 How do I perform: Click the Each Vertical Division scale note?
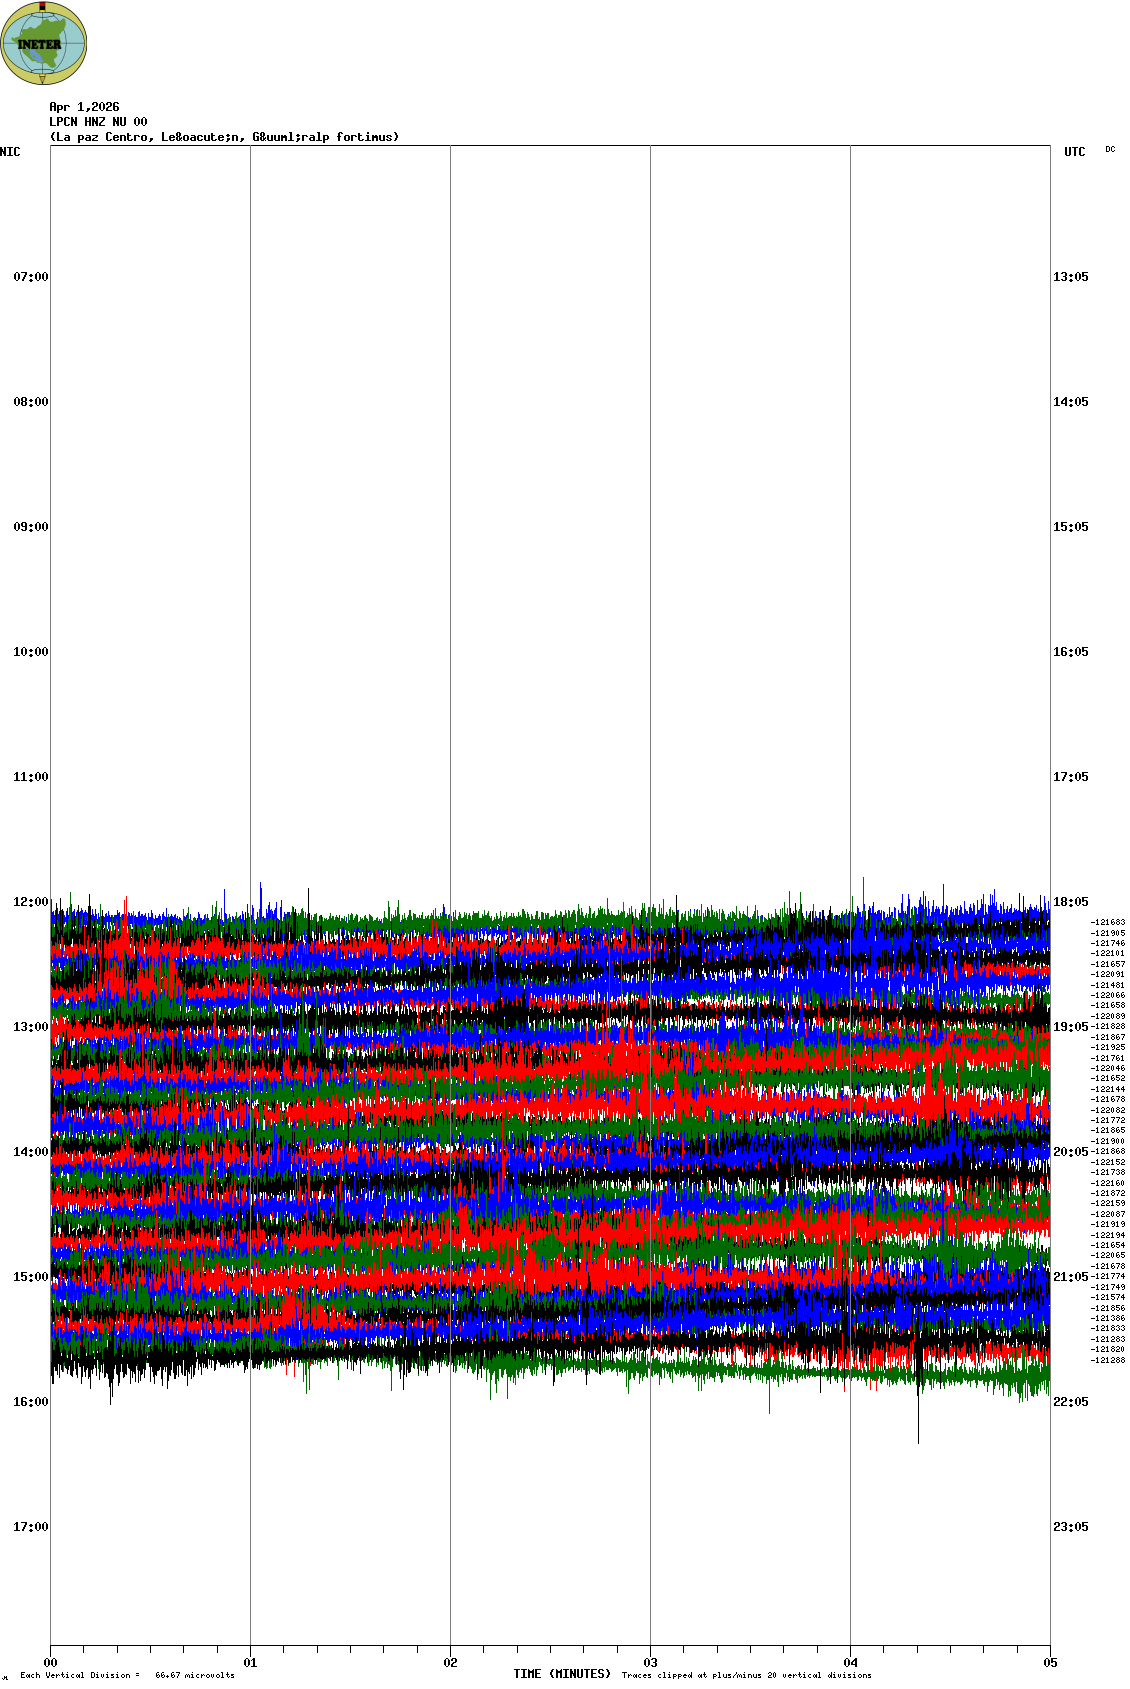click(127, 1675)
